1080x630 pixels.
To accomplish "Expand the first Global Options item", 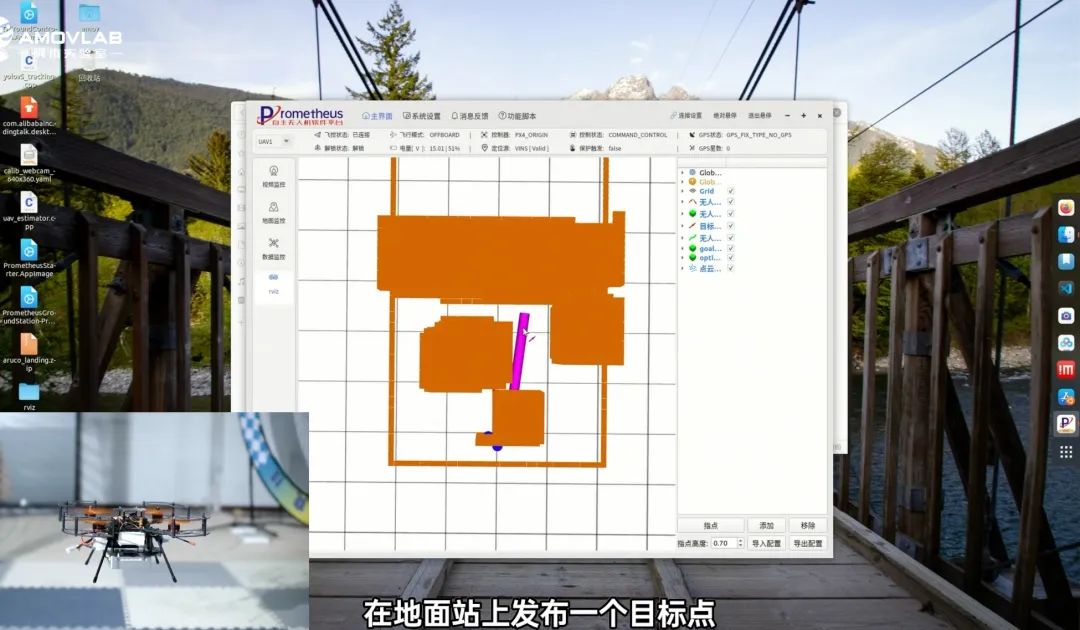I will pyautogui.click(x=682, y=173).
